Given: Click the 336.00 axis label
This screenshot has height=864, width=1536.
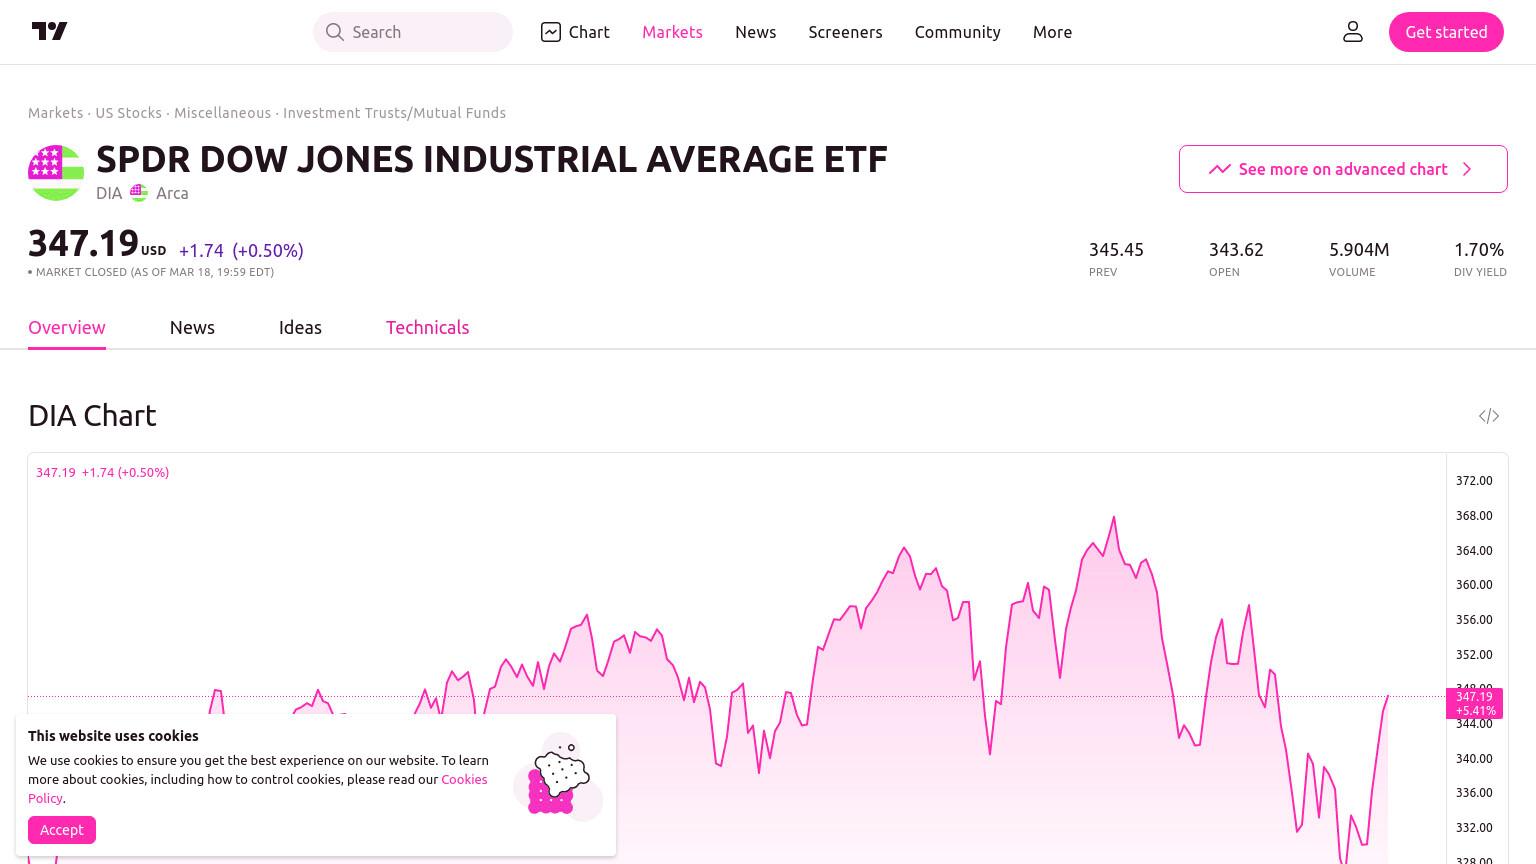Looking at the screenshot, I should (1474, 793).
